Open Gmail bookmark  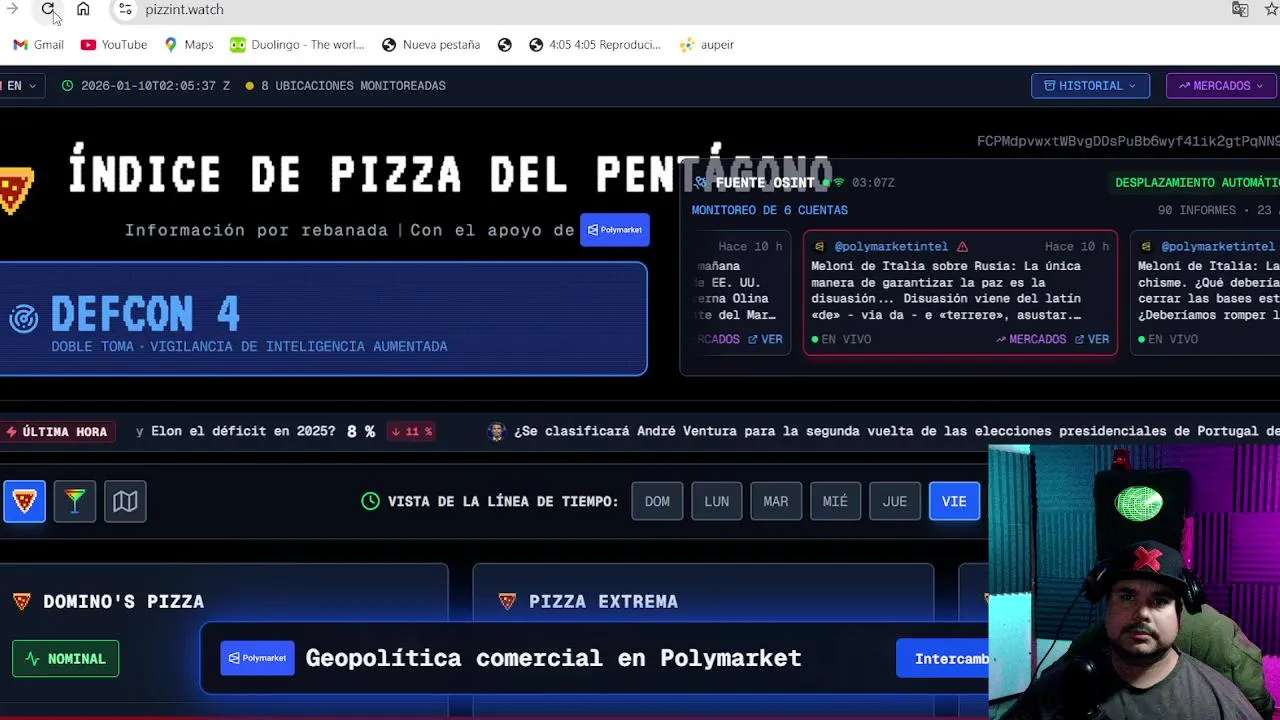(38, 44)
